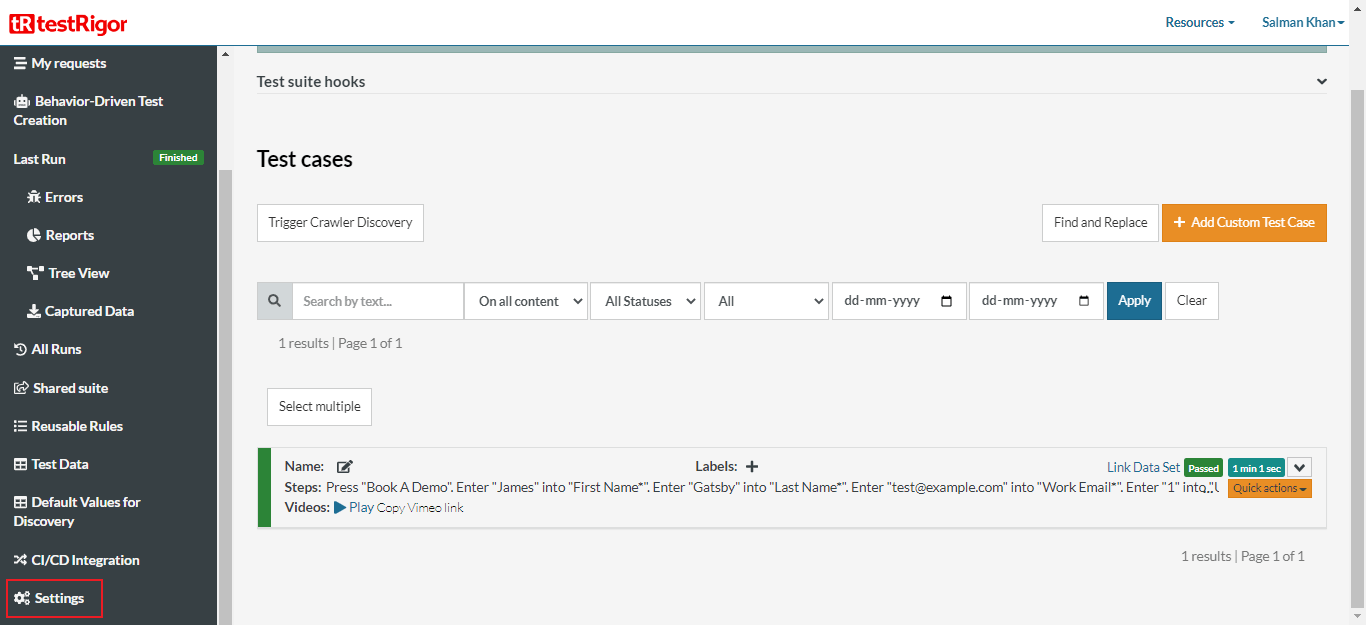Open CI/CD Integration settings
1366x625 pixels.
(x=85, y=560)
